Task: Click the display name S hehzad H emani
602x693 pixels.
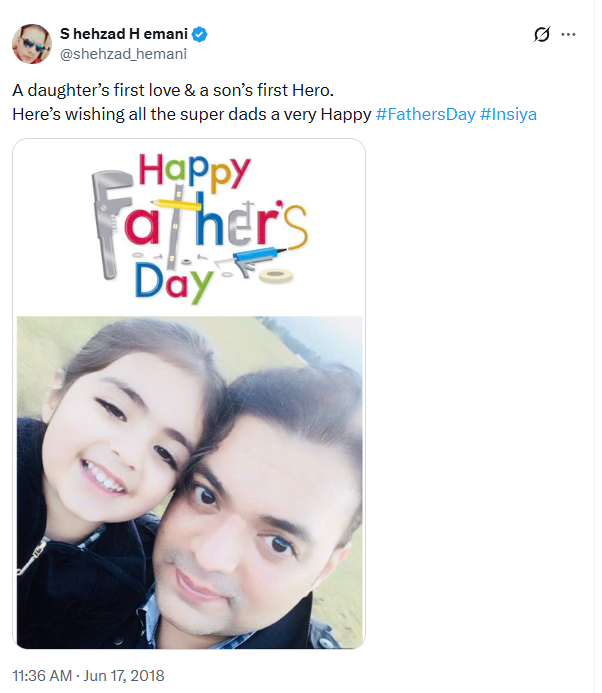Action: [x=124, y=34]
